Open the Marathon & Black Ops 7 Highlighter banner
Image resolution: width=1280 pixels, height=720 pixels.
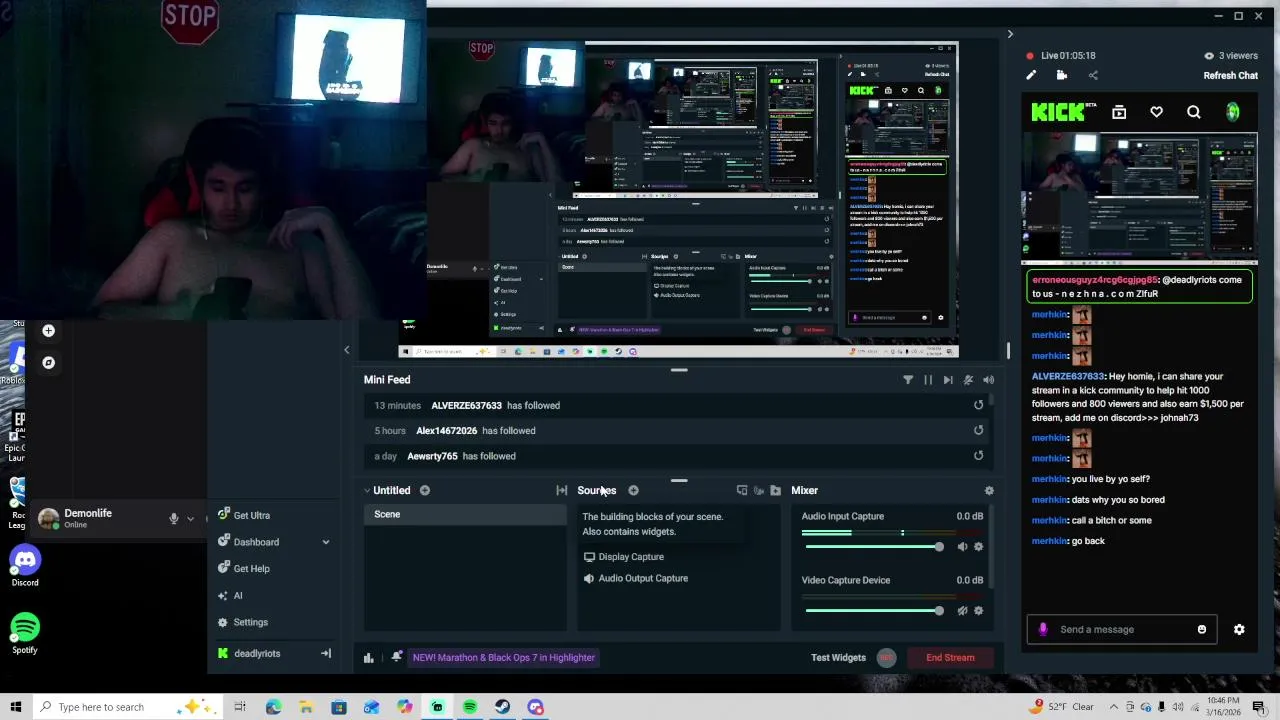coord(504,657)
